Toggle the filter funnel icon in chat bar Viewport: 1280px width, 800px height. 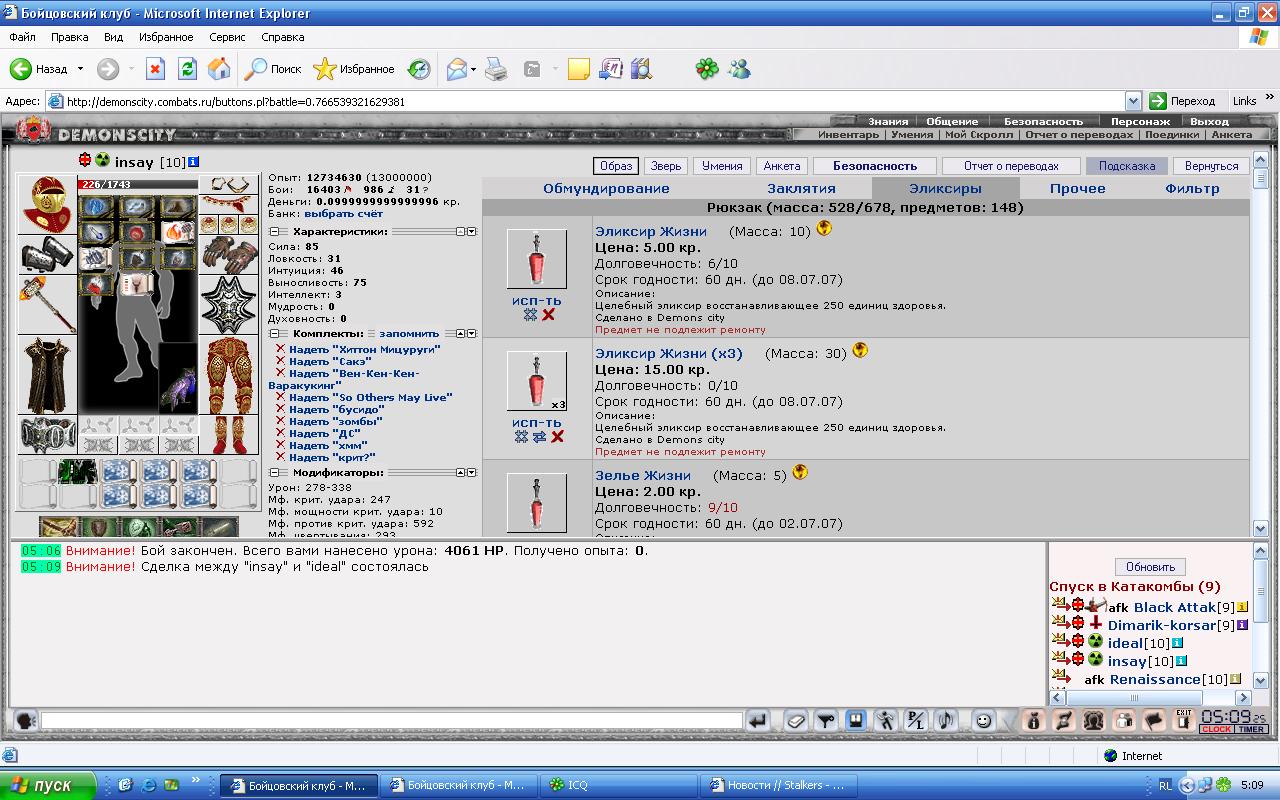[x=825, y=720]
